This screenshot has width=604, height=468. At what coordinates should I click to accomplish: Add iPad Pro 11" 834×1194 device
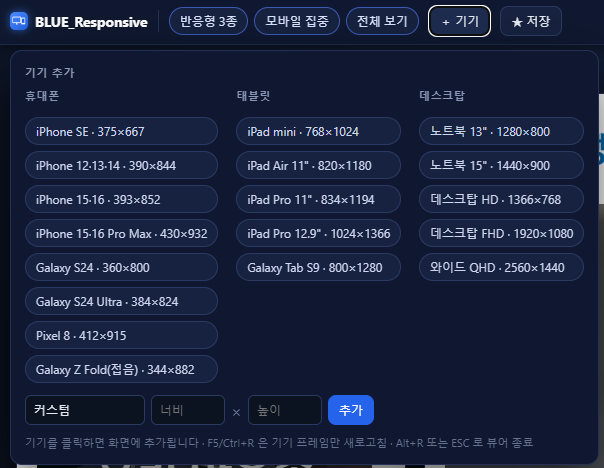318,199
